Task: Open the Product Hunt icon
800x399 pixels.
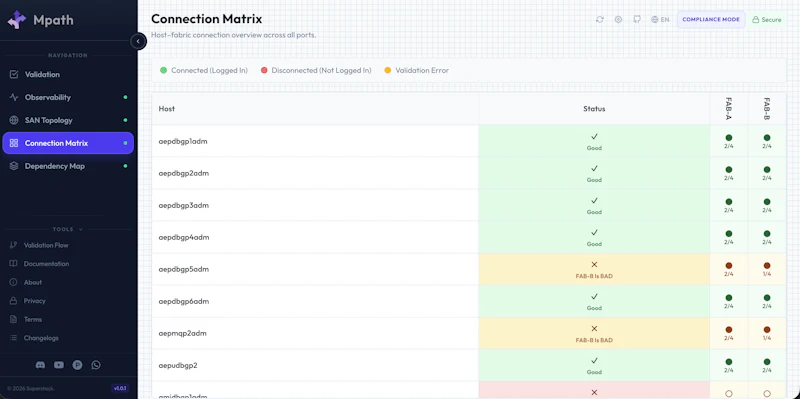Action: [x=78, y=365]
